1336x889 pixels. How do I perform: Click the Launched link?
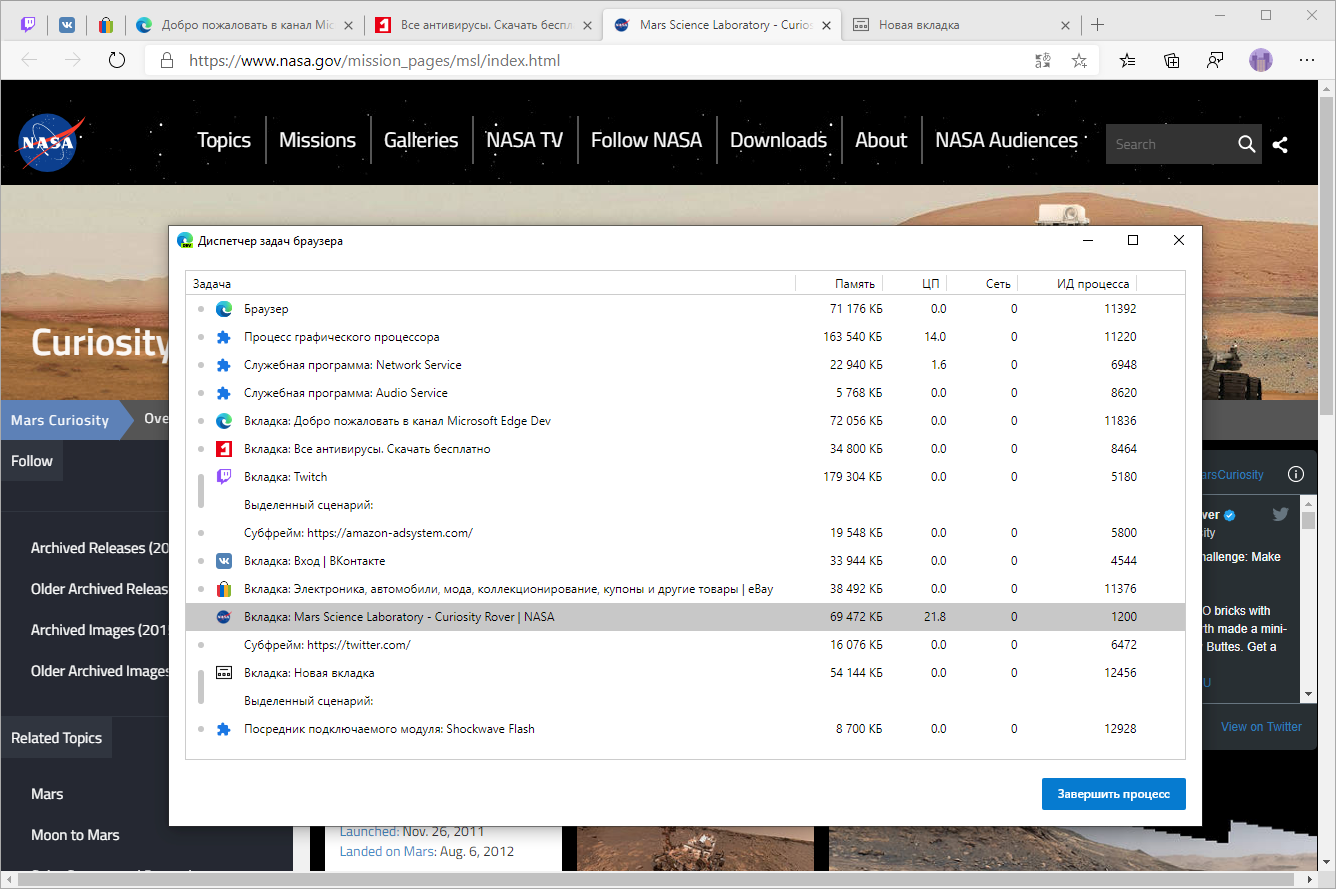[x=369, y=831]
